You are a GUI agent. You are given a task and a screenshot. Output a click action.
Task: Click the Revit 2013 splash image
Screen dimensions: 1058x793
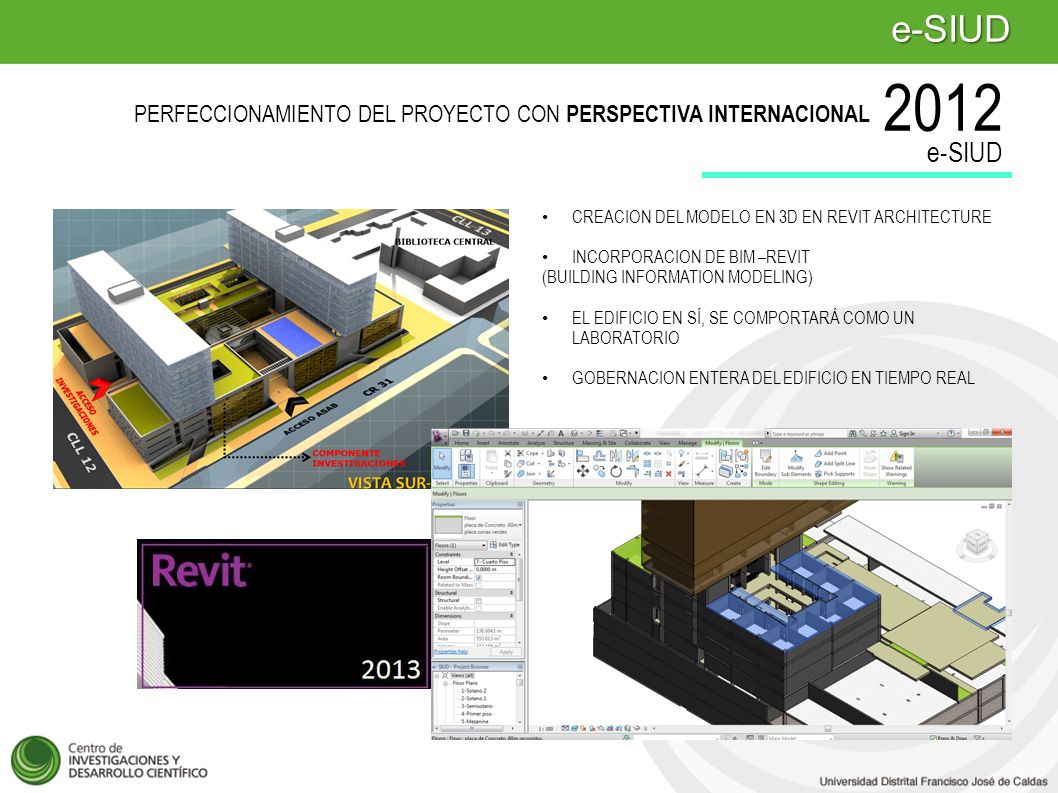pyautogui.click(x=283, y=613)
